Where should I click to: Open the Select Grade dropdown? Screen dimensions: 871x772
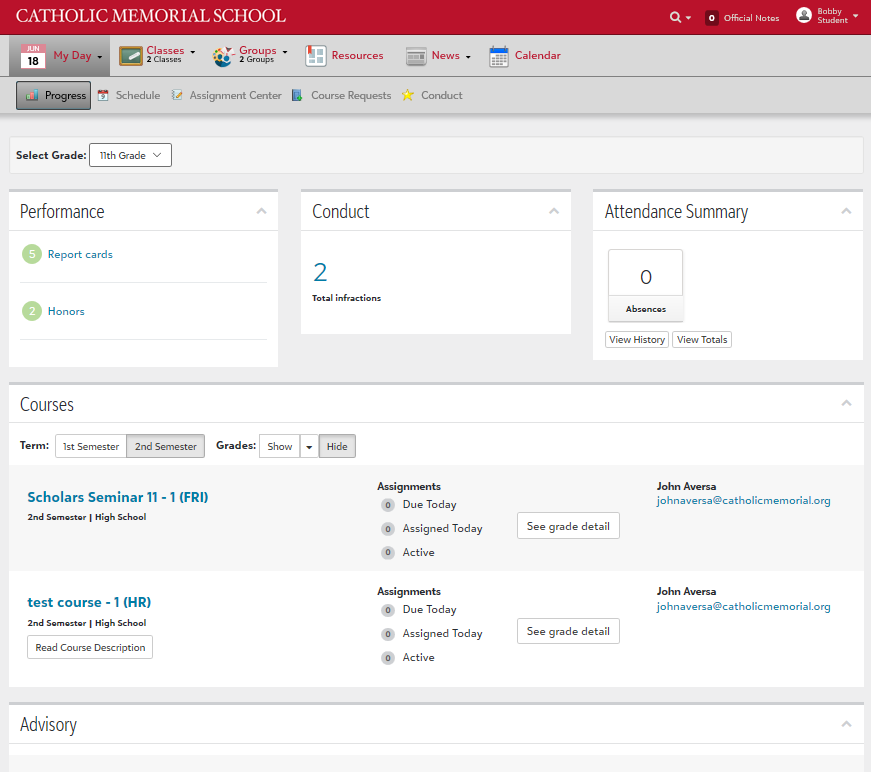(x=130, y=155)
